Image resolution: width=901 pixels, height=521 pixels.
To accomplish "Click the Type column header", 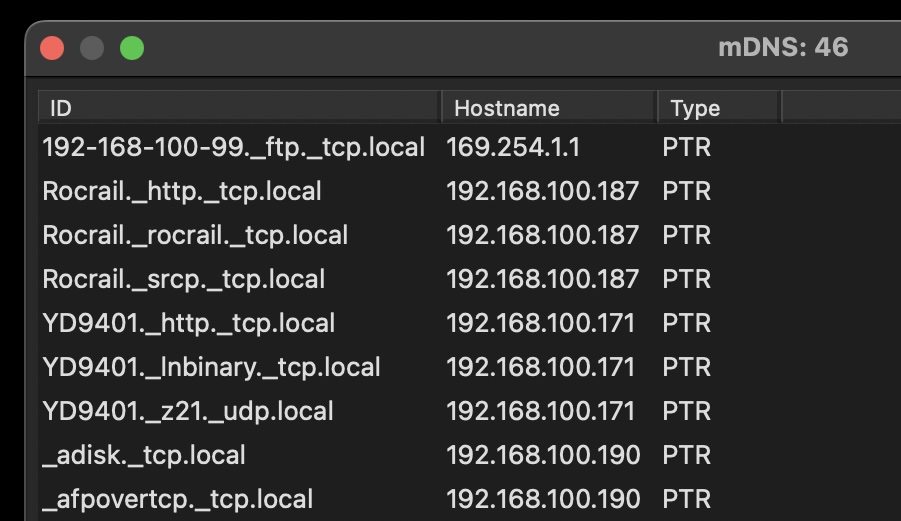I will [717, 108].
